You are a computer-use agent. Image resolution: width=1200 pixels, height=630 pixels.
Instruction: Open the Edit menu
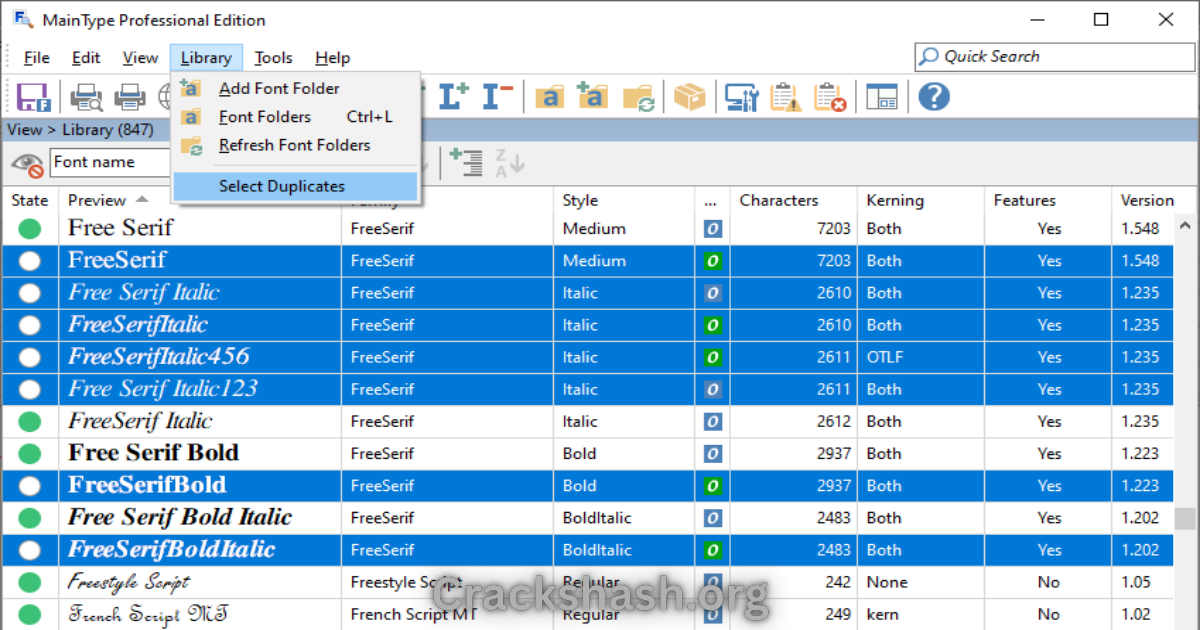coord(86,57)
